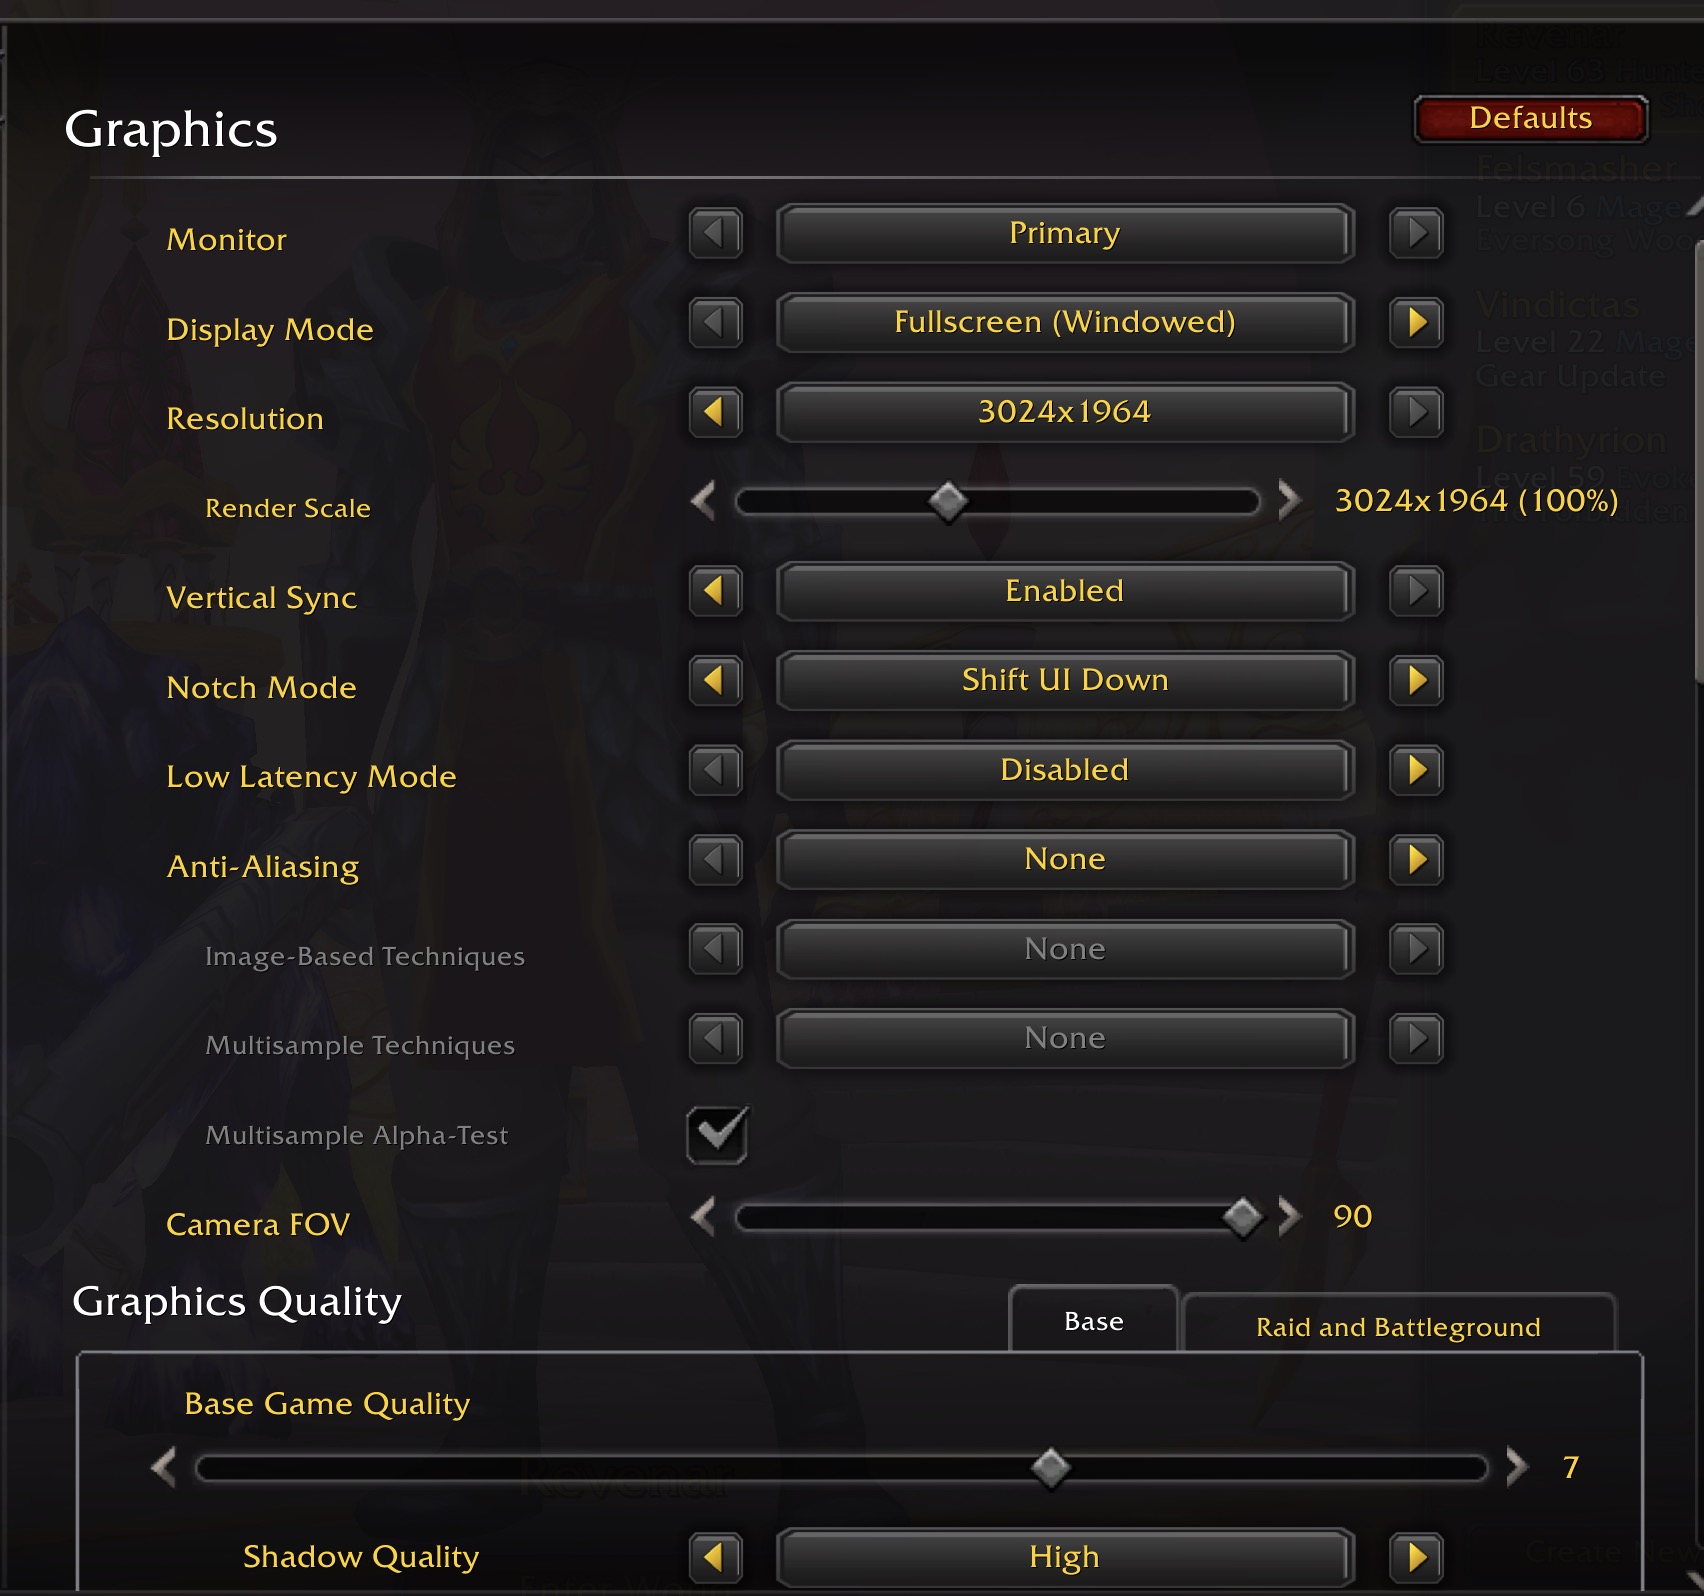Click the Shadow Quality label
The width and height of the screenshot is (1704, 1596).
(x=361, y=1558)
